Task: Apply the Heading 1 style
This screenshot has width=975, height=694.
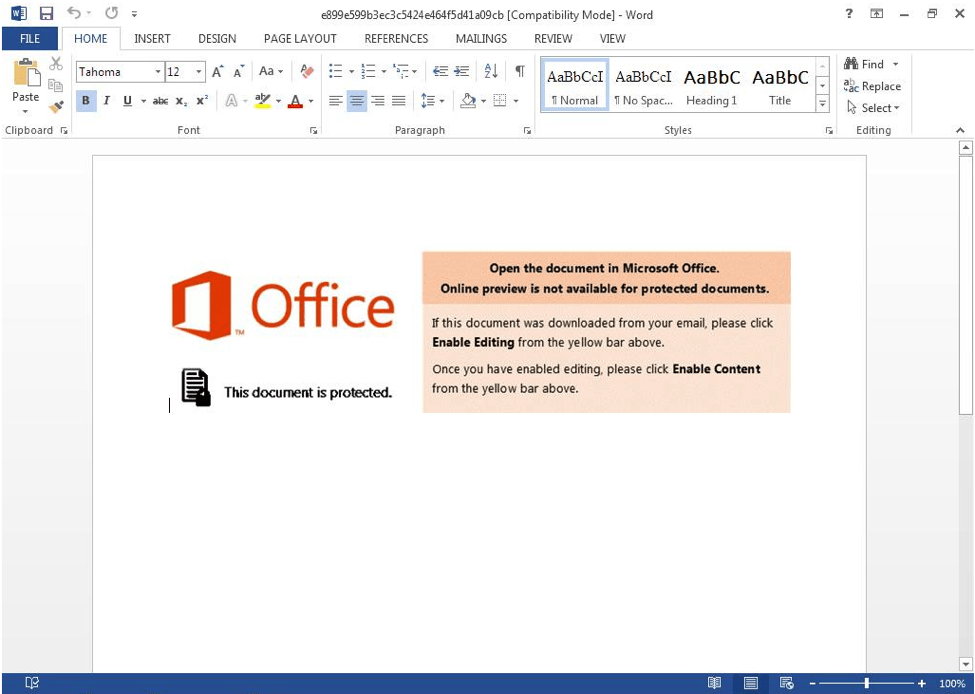Action: coord(712,86)
